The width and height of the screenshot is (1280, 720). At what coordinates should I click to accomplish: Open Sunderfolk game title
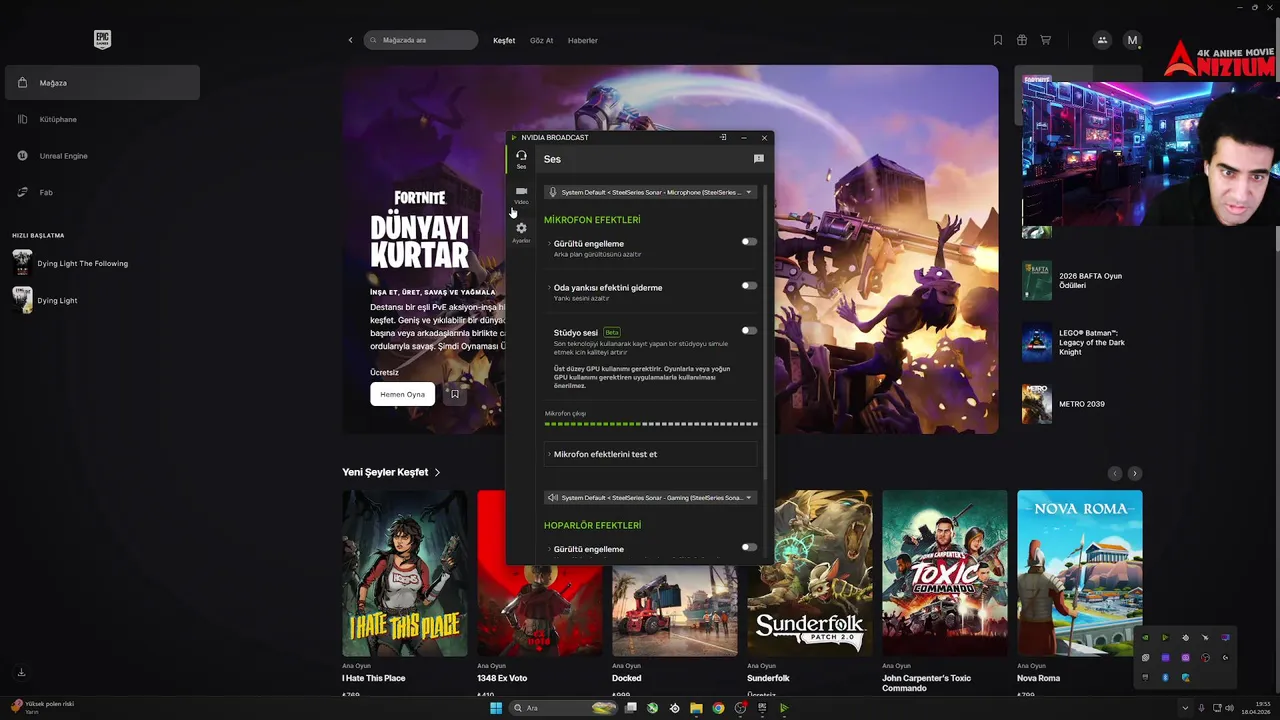click(768, 678)
